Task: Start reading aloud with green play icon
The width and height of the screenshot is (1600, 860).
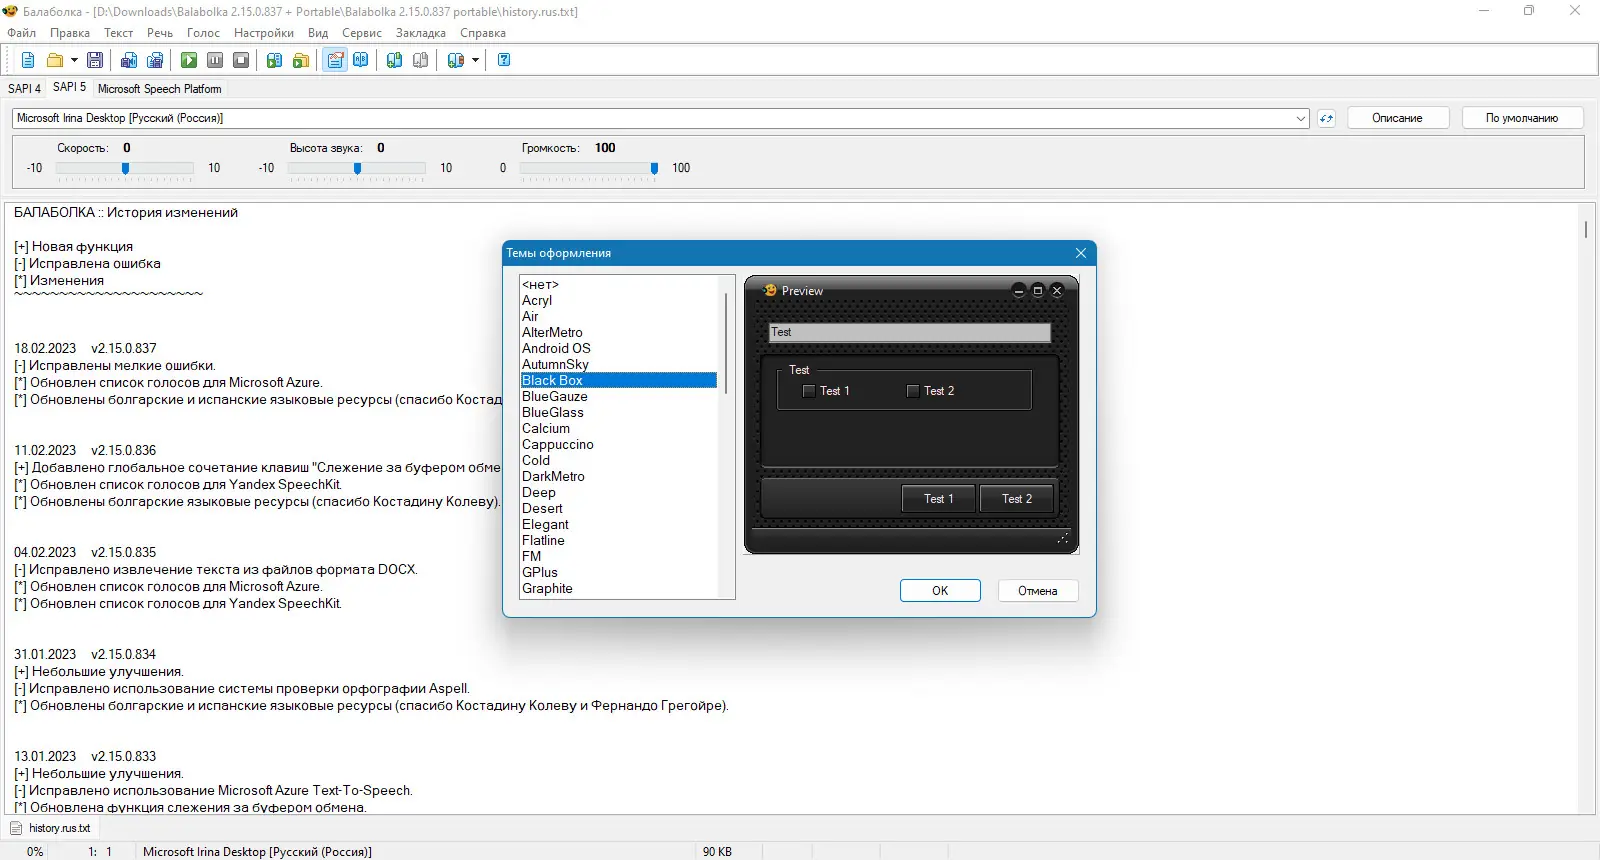Action: click(189, 60)
